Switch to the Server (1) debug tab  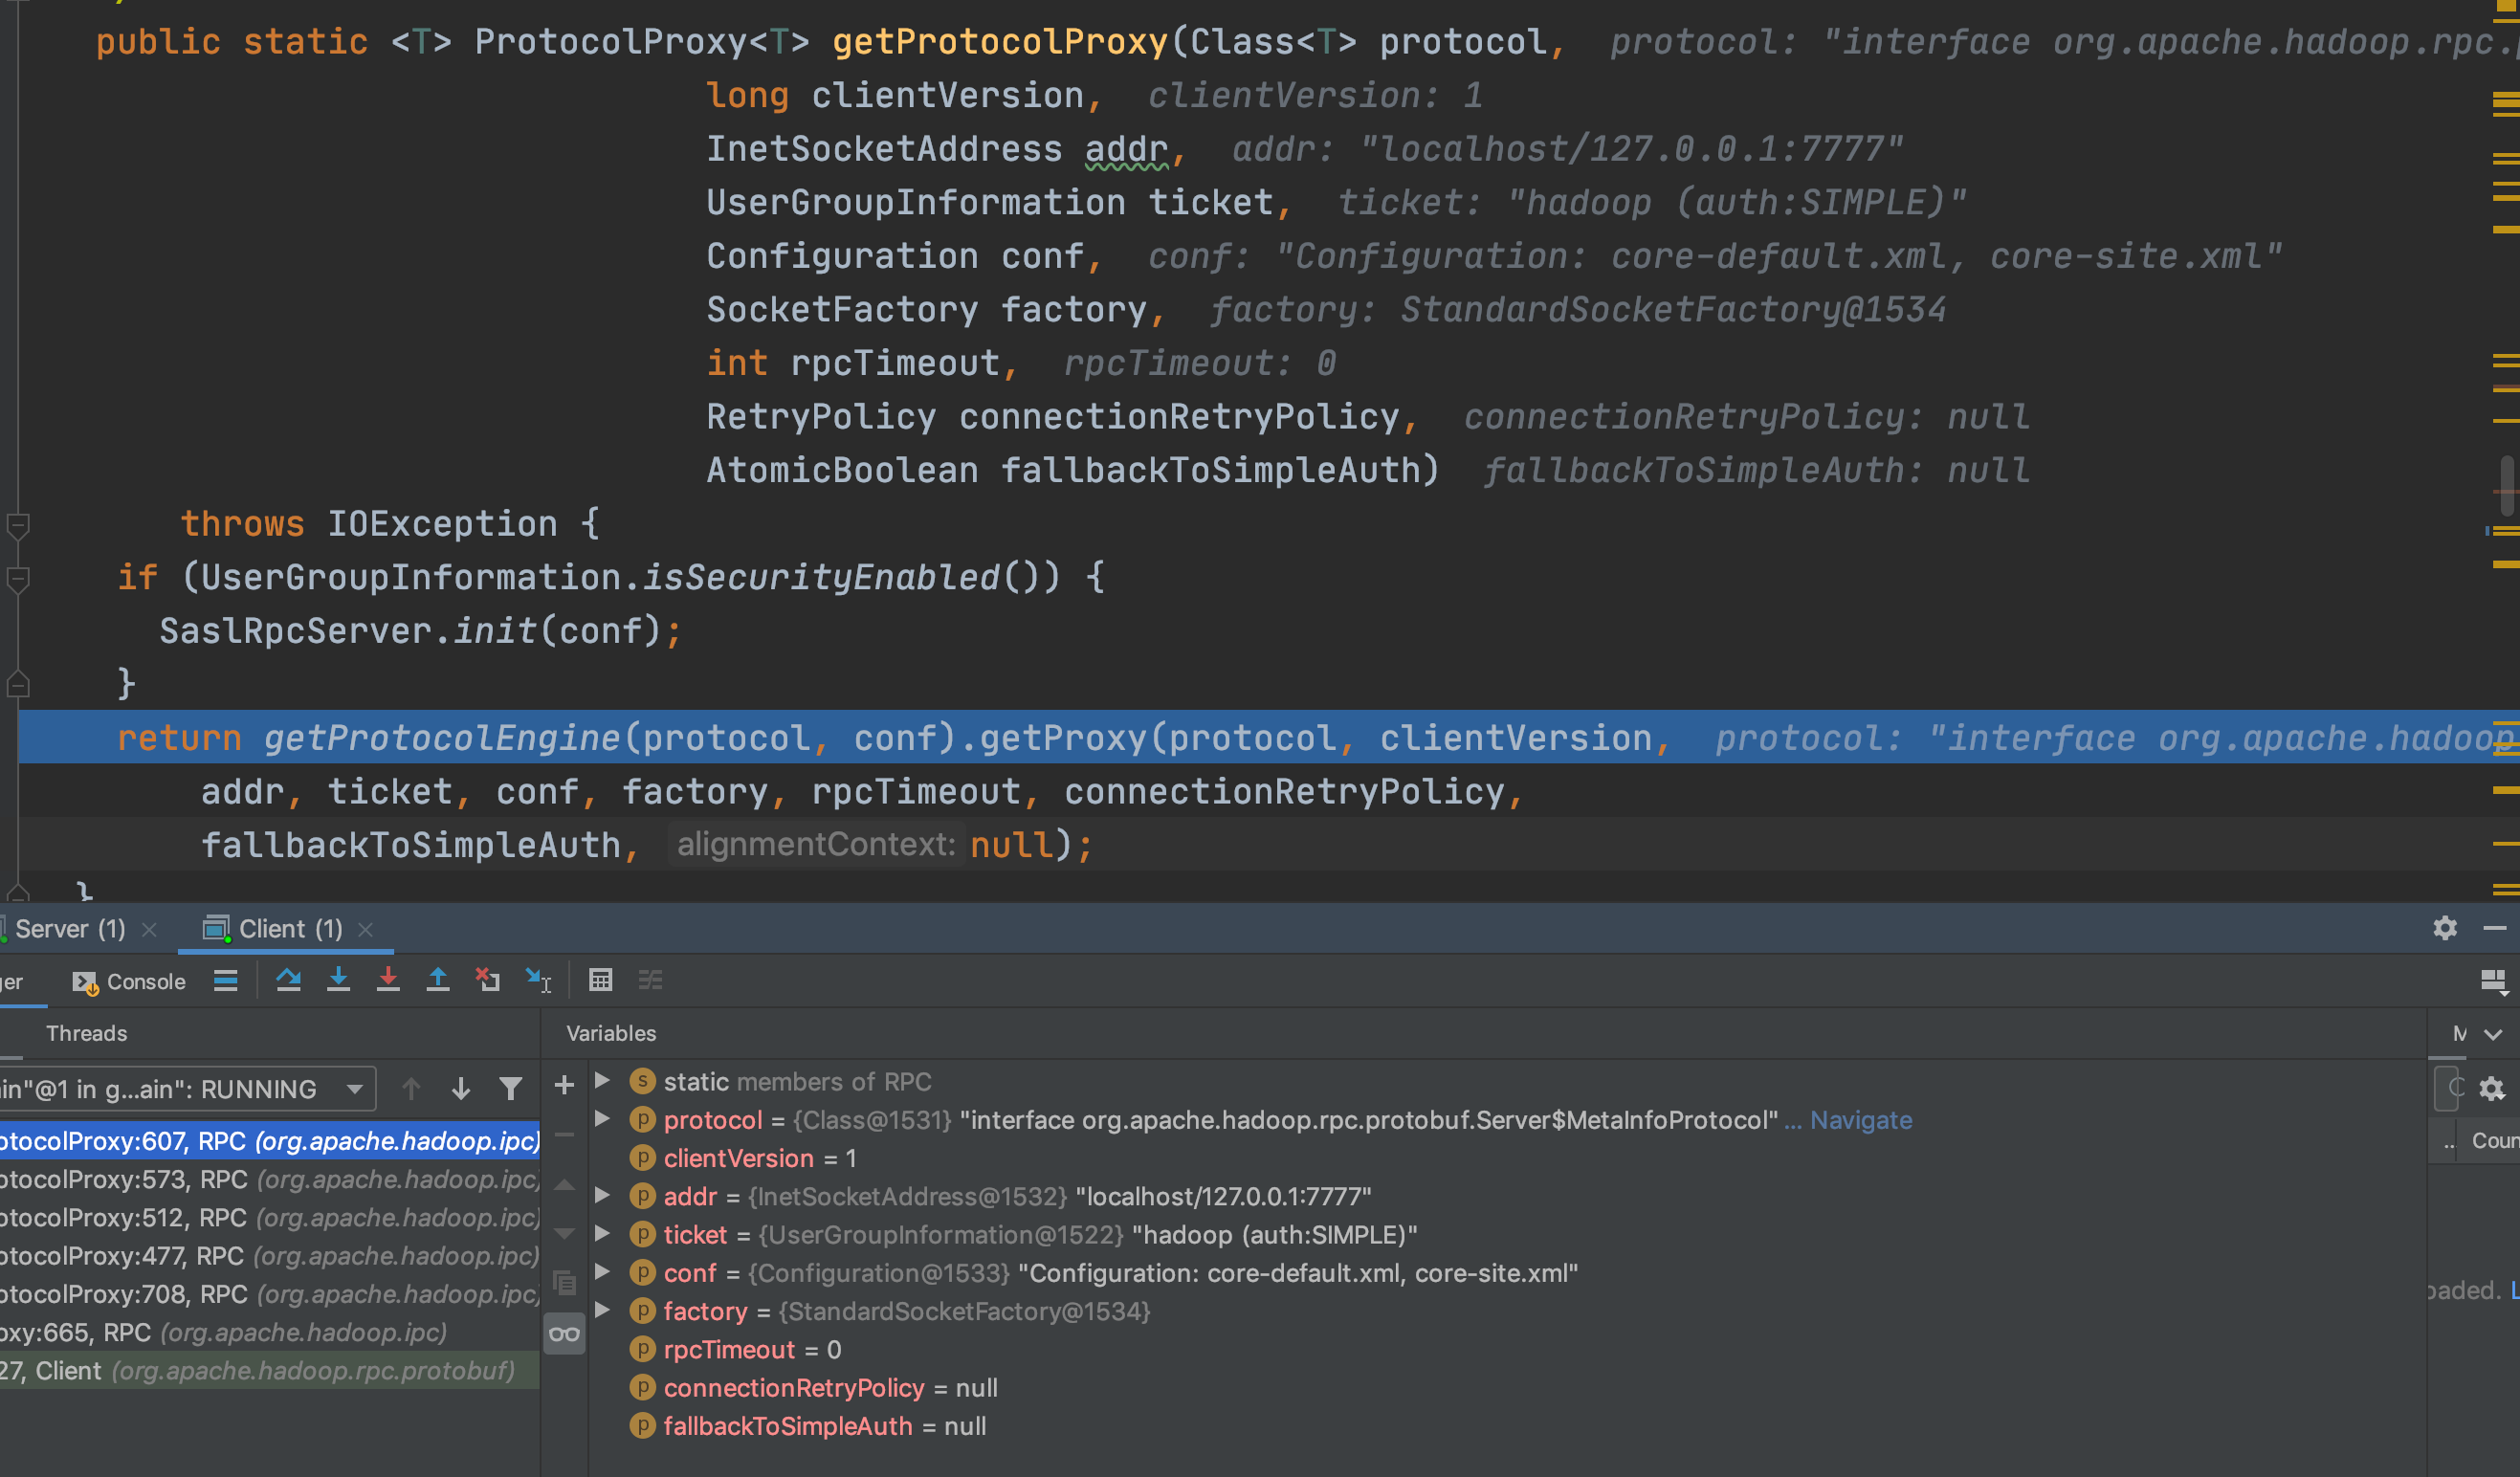coord(70,929)
